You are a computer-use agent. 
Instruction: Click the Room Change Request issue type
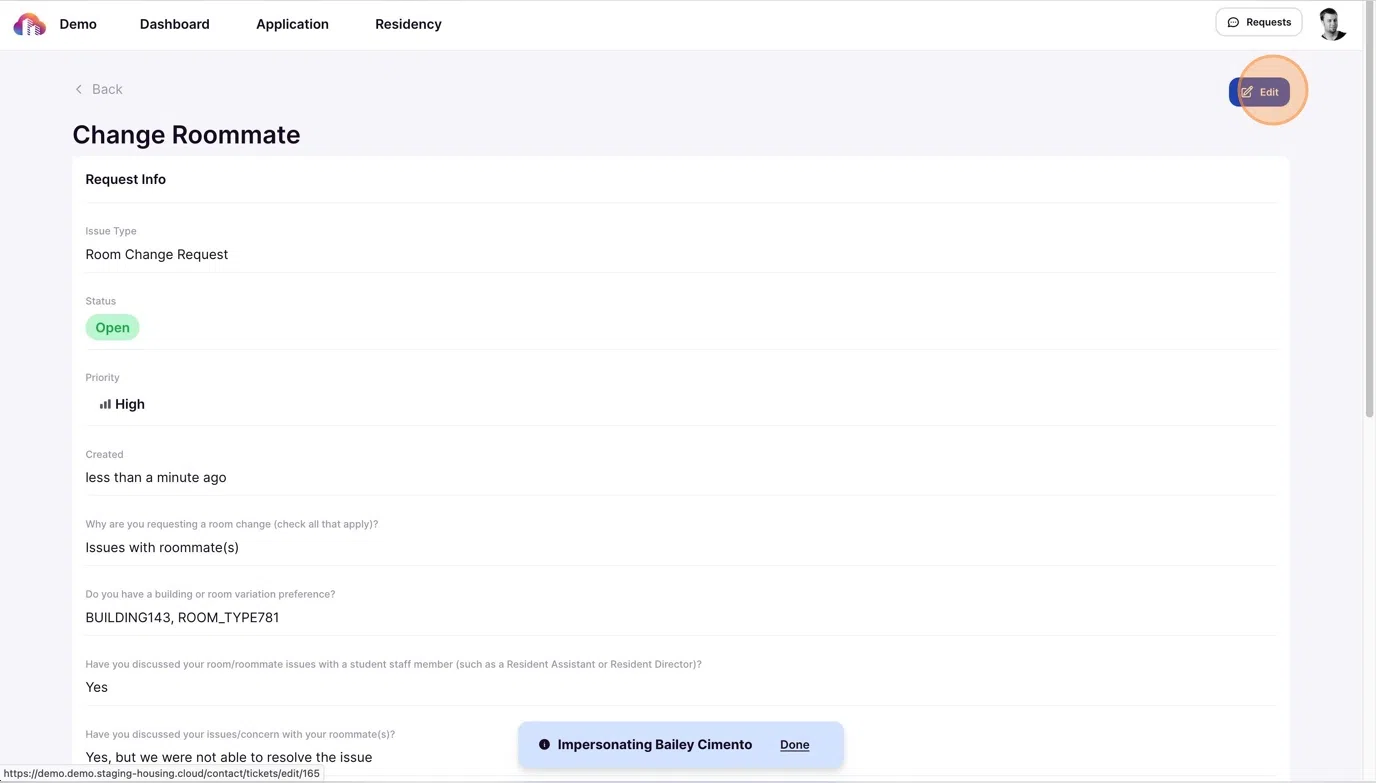pyautogui.click(x=157, y=255)
